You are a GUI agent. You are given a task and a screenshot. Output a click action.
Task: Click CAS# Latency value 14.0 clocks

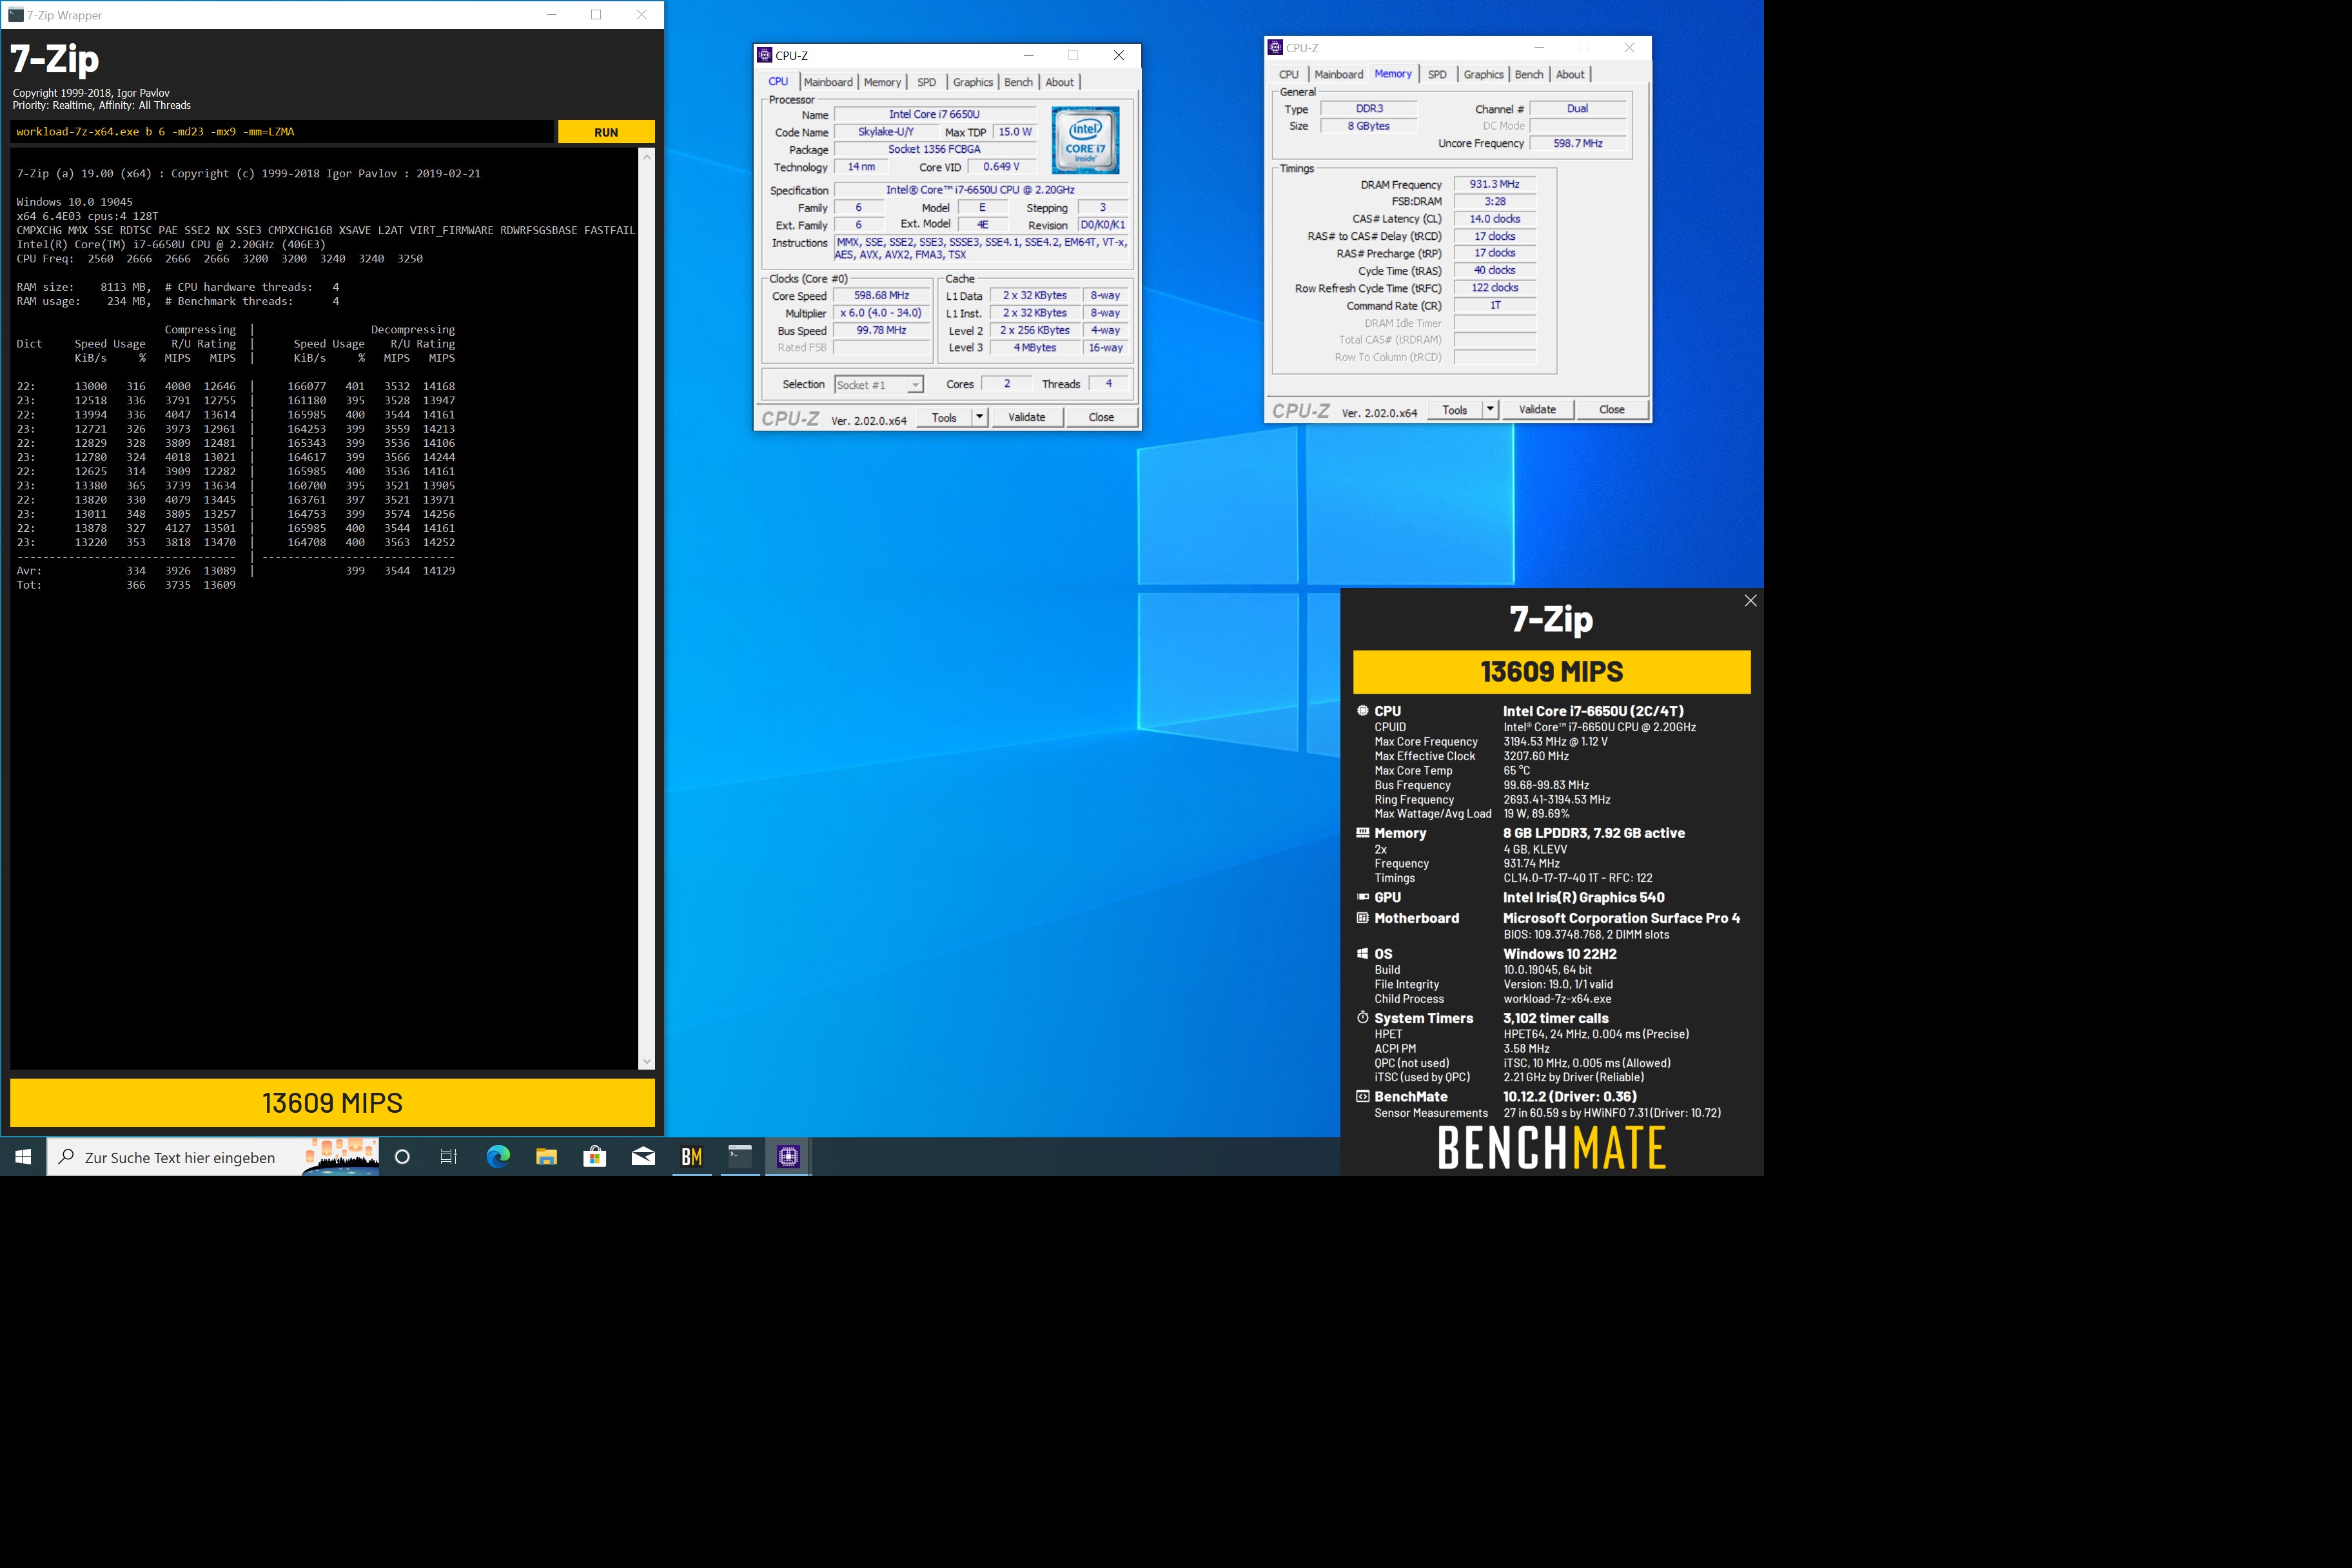click(x=1494, y=219)
